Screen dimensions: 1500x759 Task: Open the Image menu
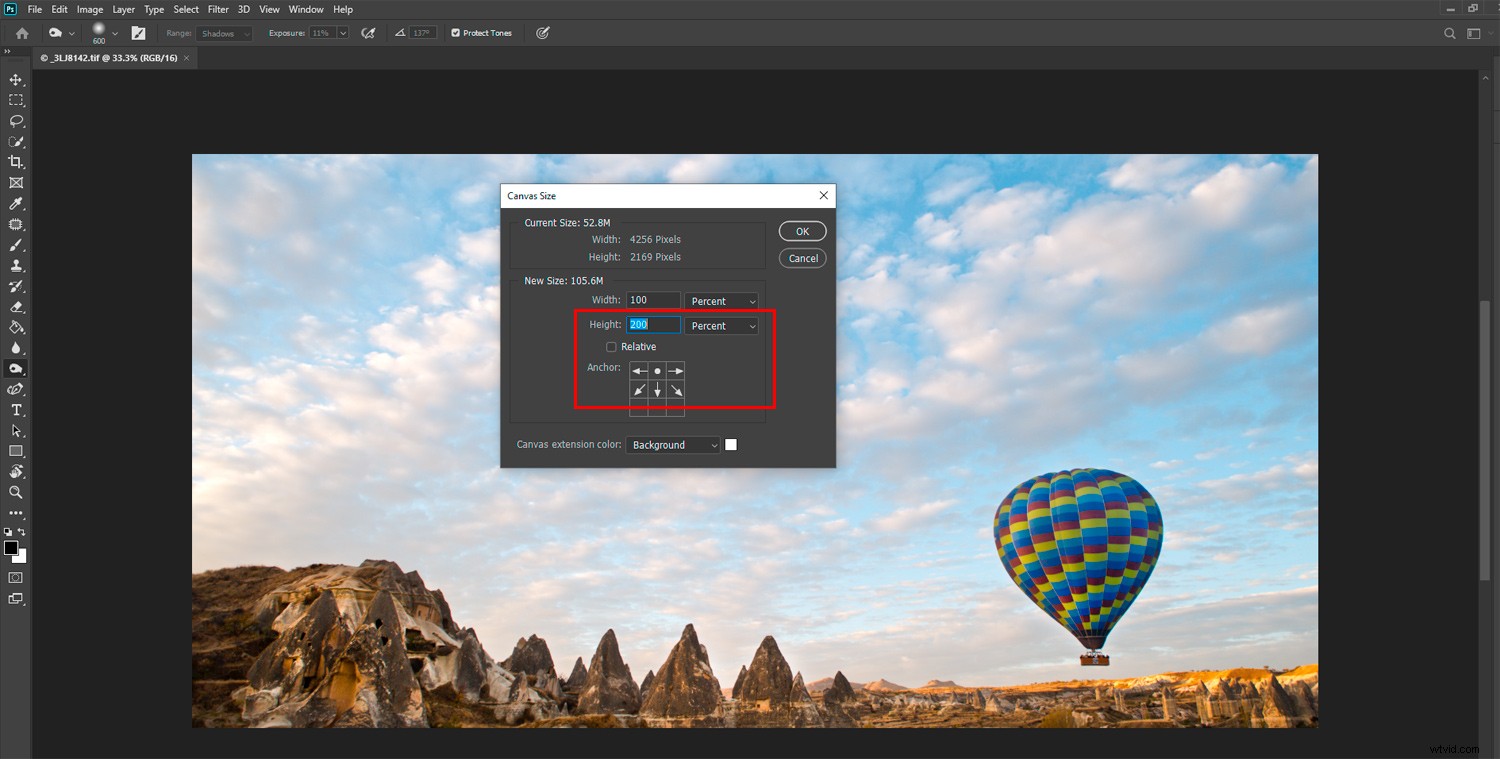coord(89,9)
